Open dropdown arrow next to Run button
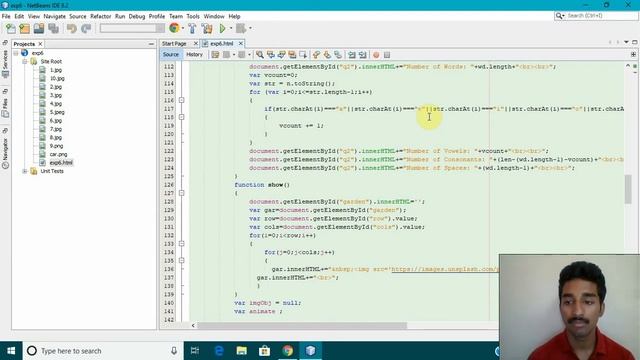640x360 pixels. tap(231, 29)
